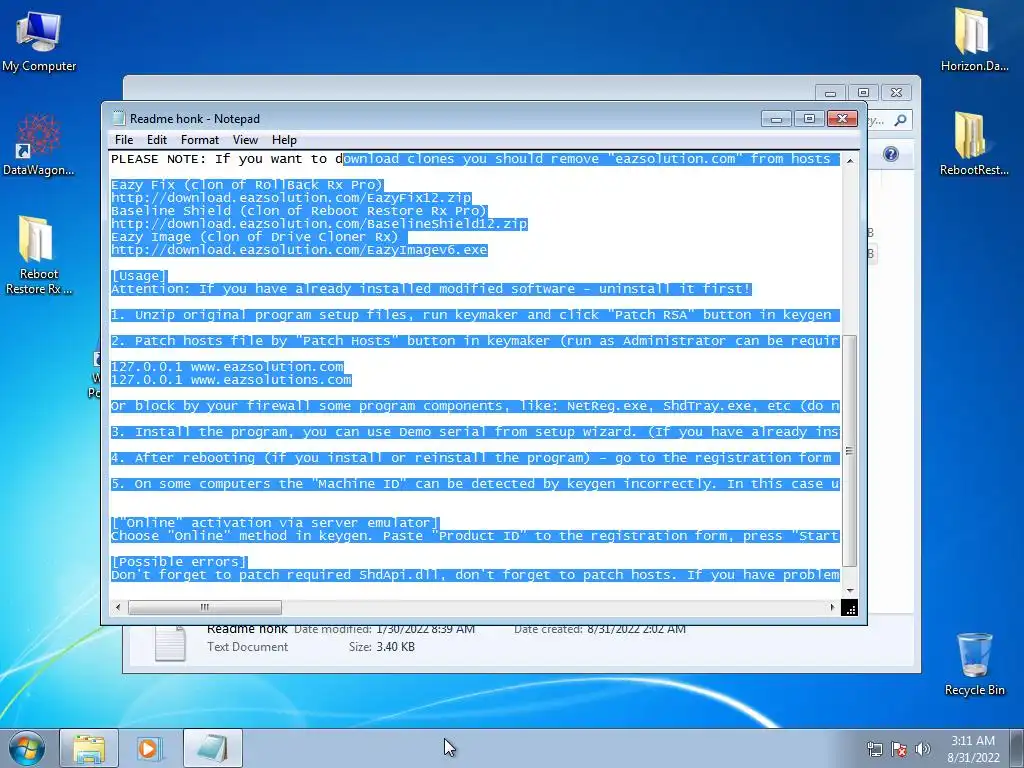The image size is (1024, 768).
Task: Click the Notepad title bar icon
Action: (118, 118)
